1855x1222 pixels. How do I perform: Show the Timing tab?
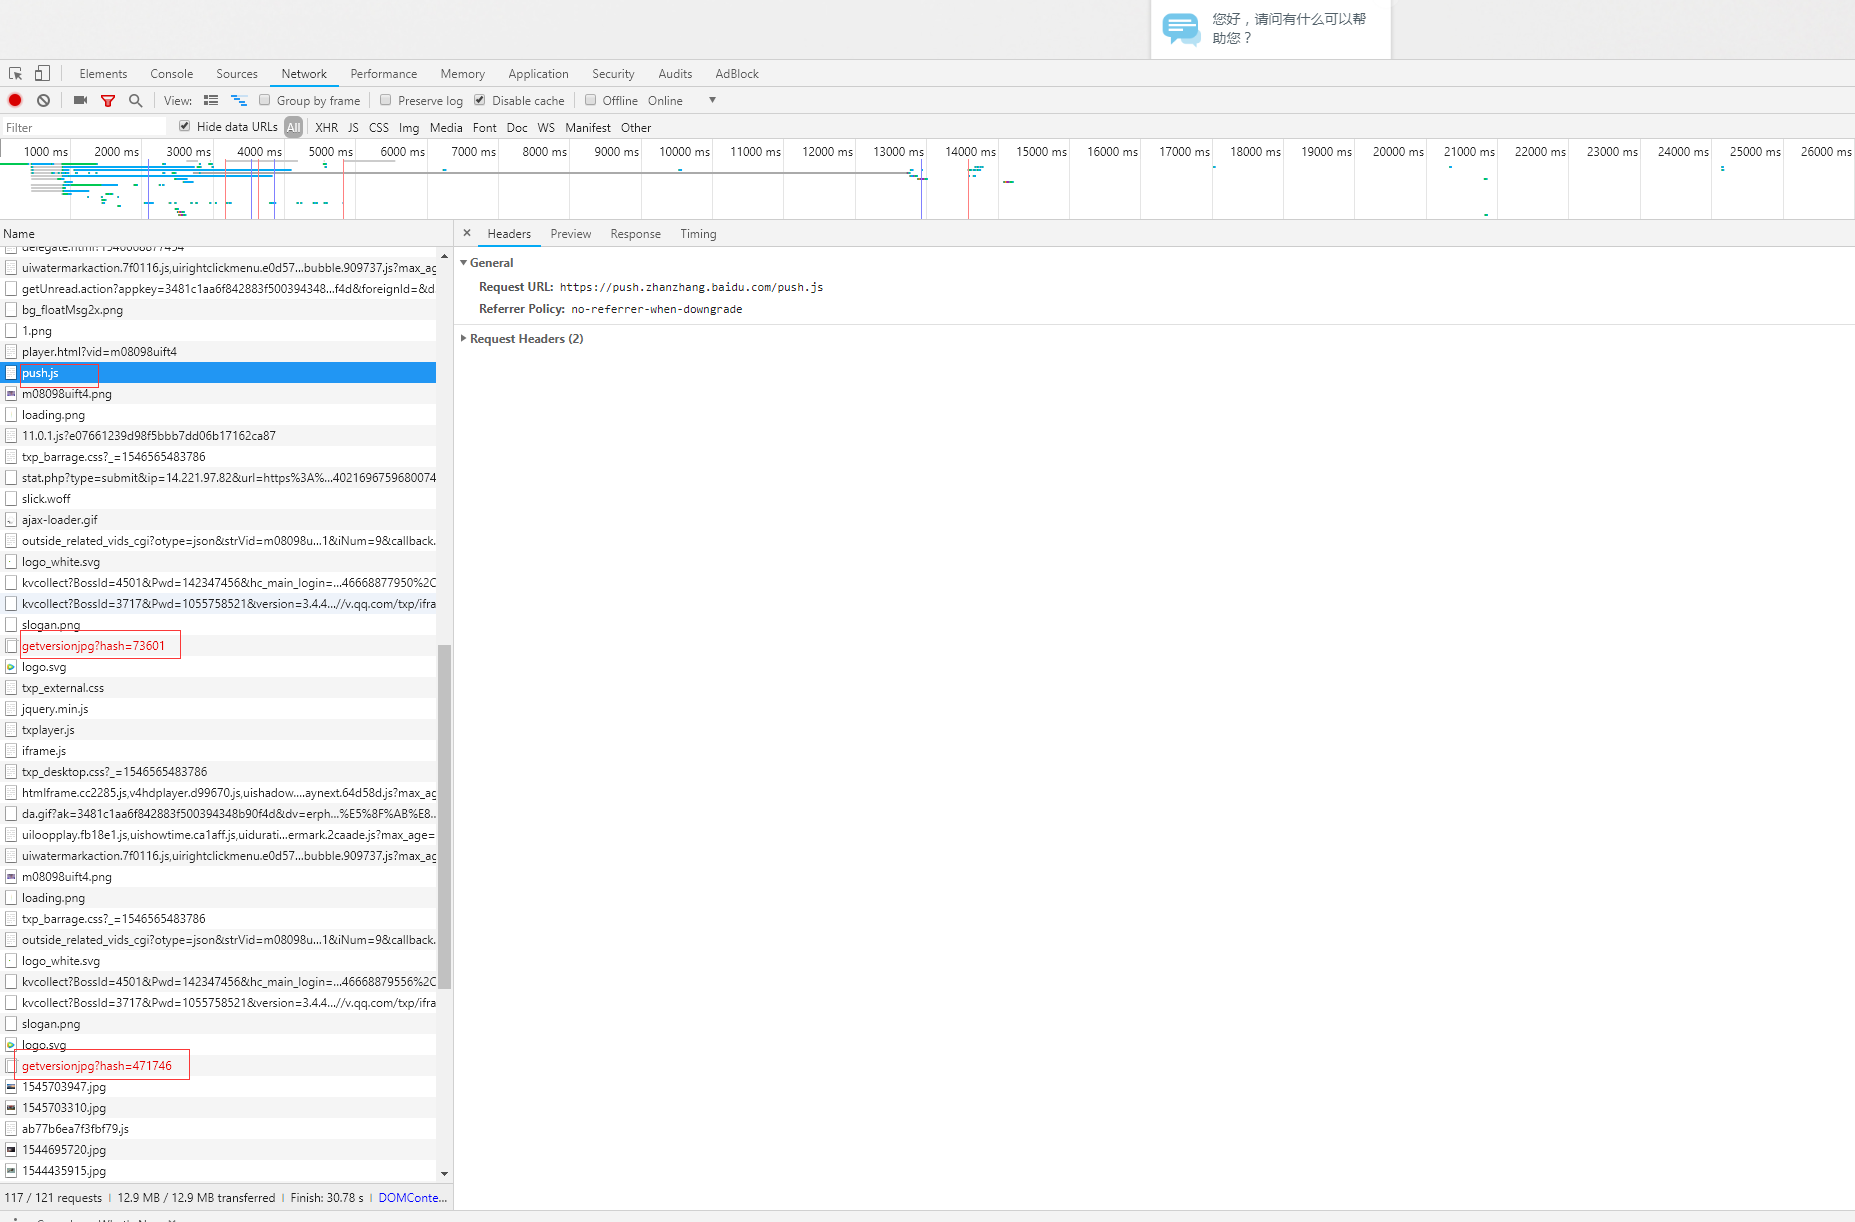pyautogui.click(x=699, y=234)
